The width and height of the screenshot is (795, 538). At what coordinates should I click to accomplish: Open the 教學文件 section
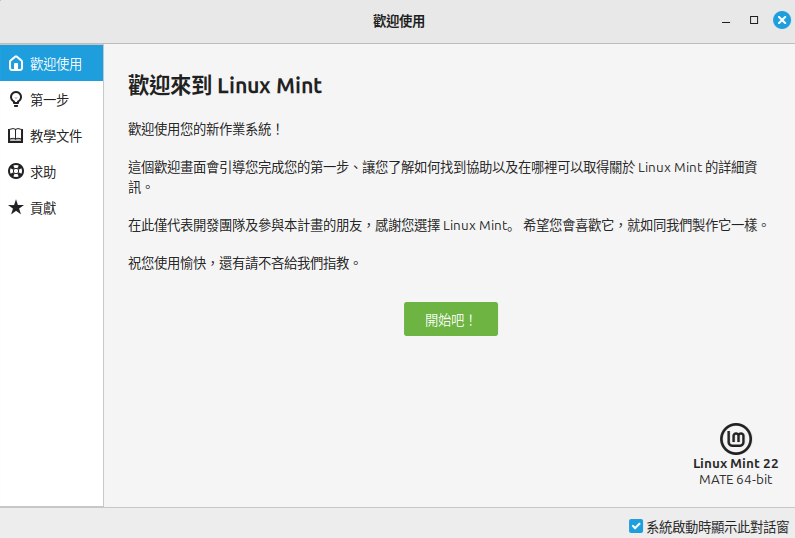tap(56, 136)
